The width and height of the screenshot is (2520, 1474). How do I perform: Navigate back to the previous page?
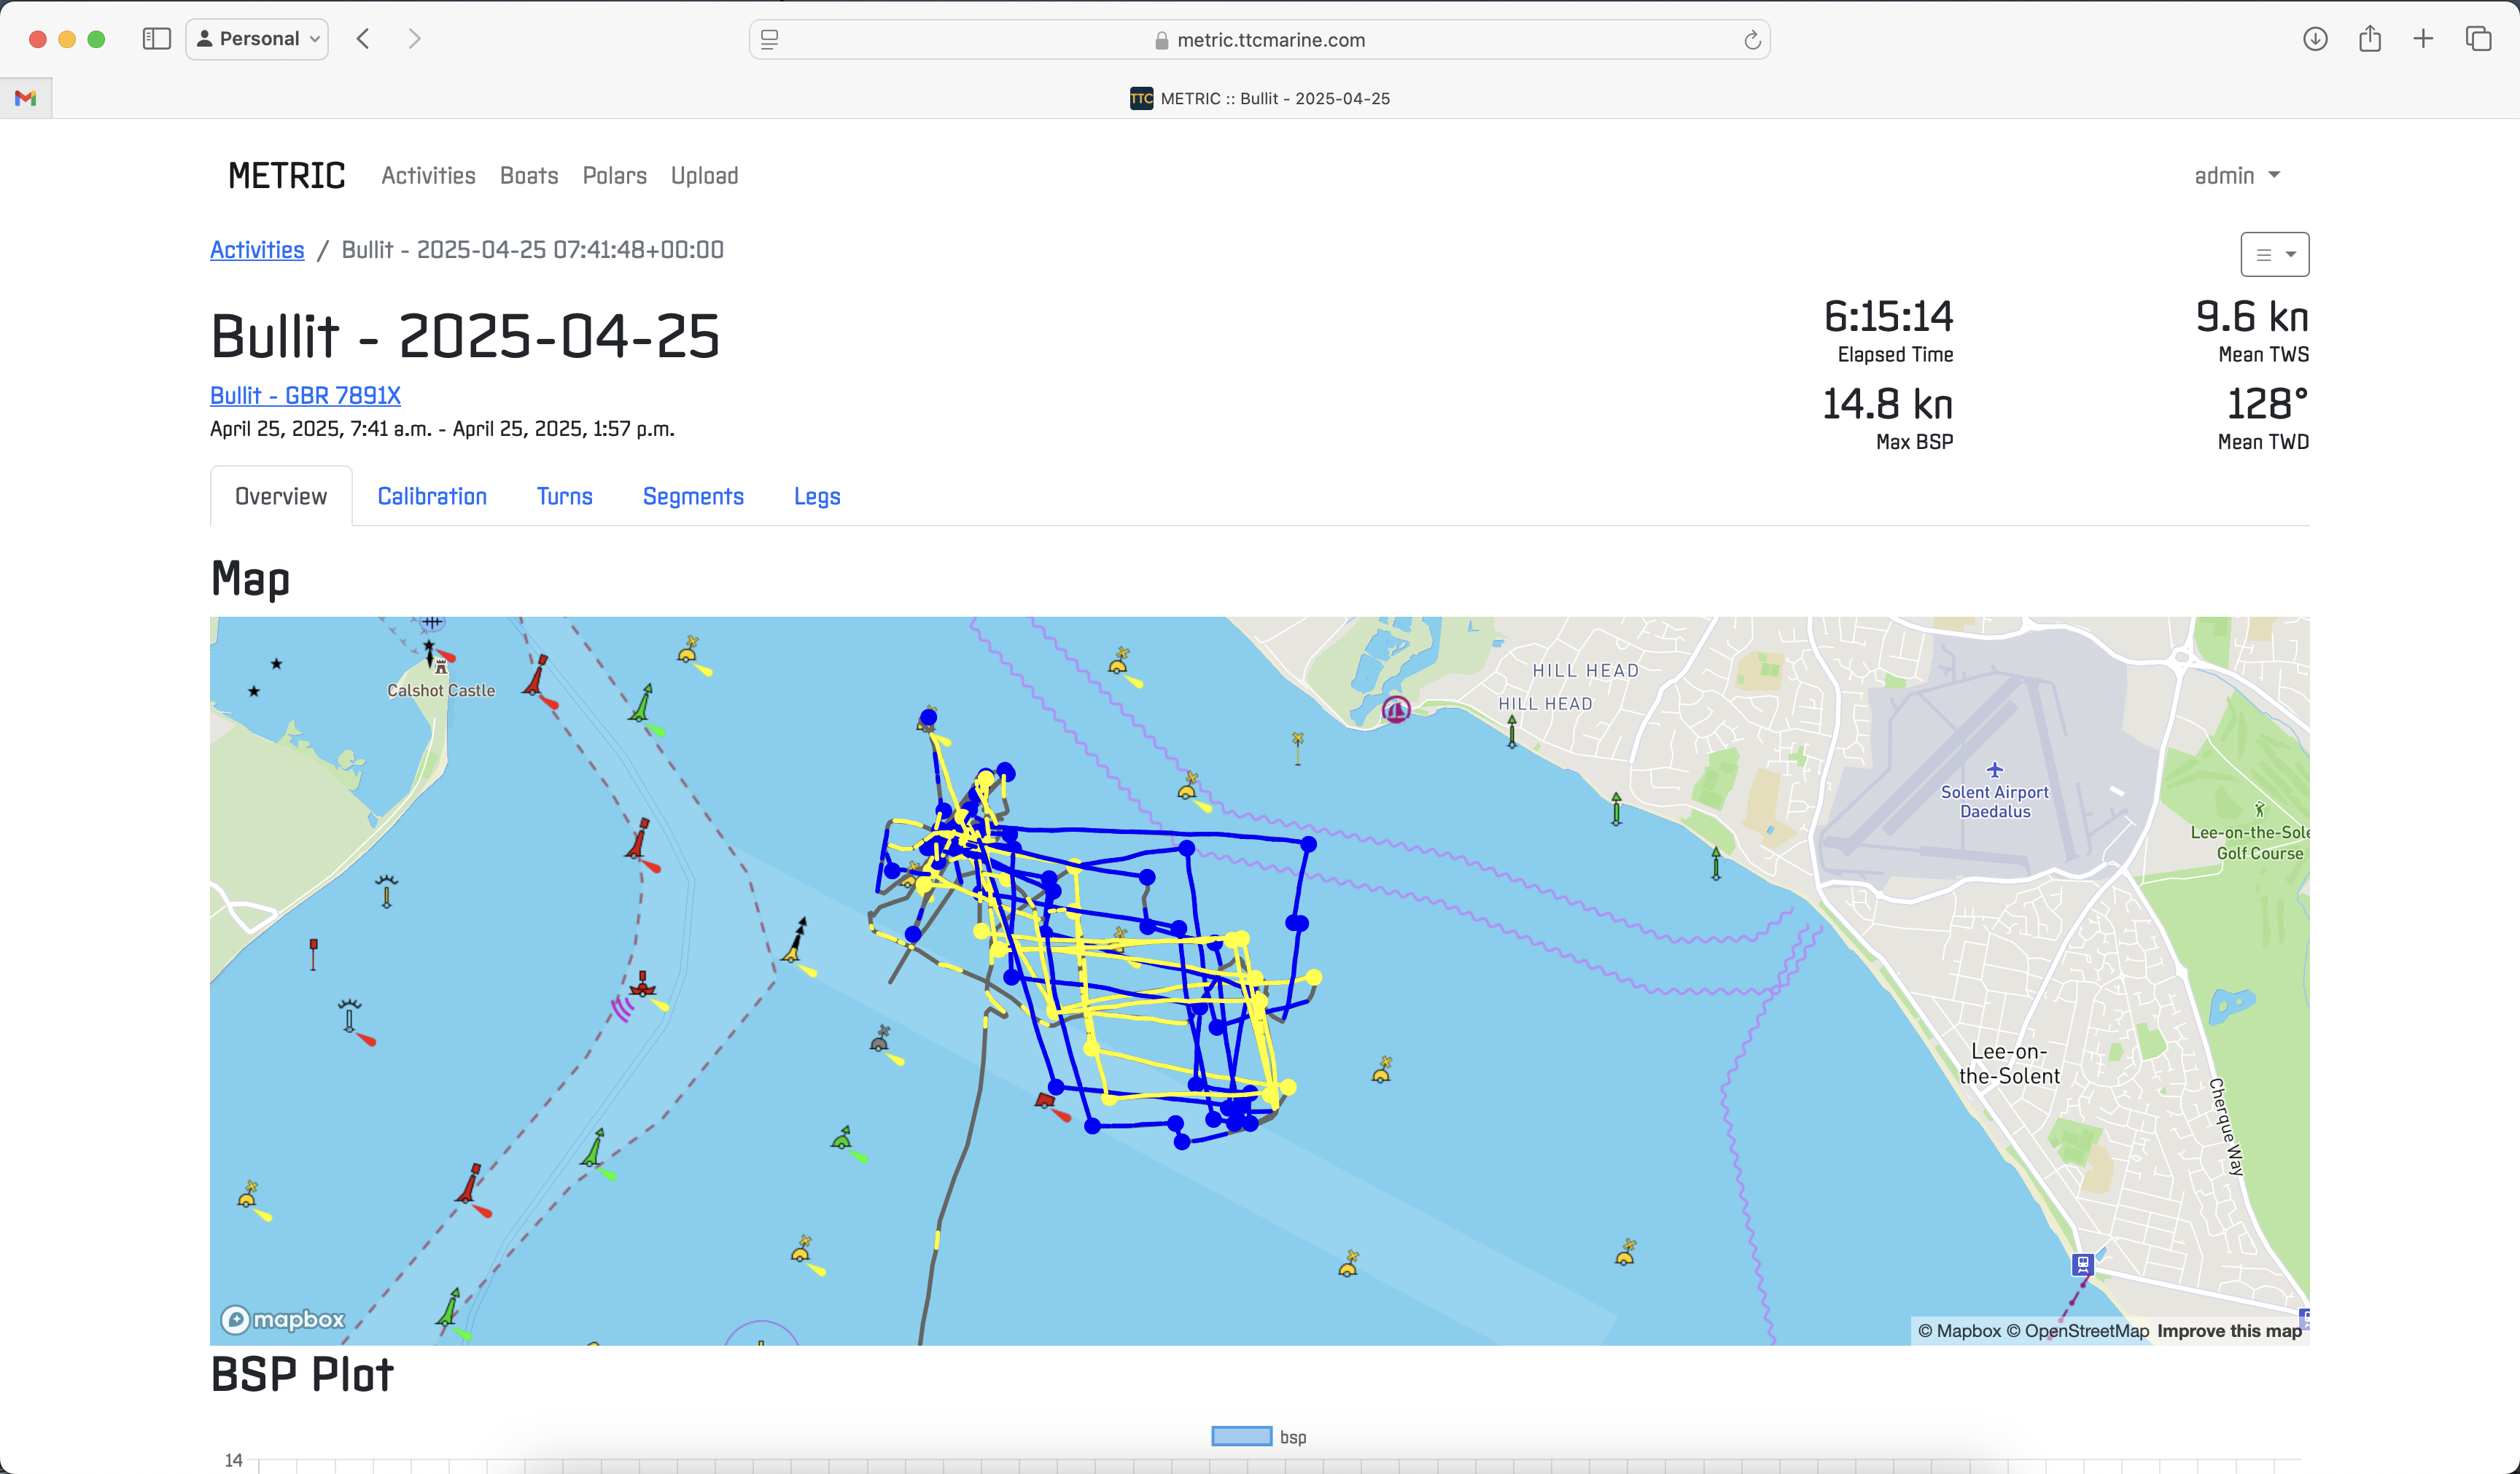click(363, 39)
